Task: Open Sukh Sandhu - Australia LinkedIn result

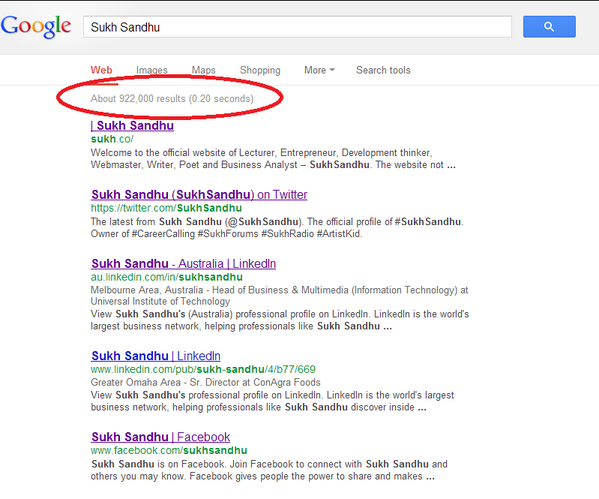Action: [x=183, y=264]
